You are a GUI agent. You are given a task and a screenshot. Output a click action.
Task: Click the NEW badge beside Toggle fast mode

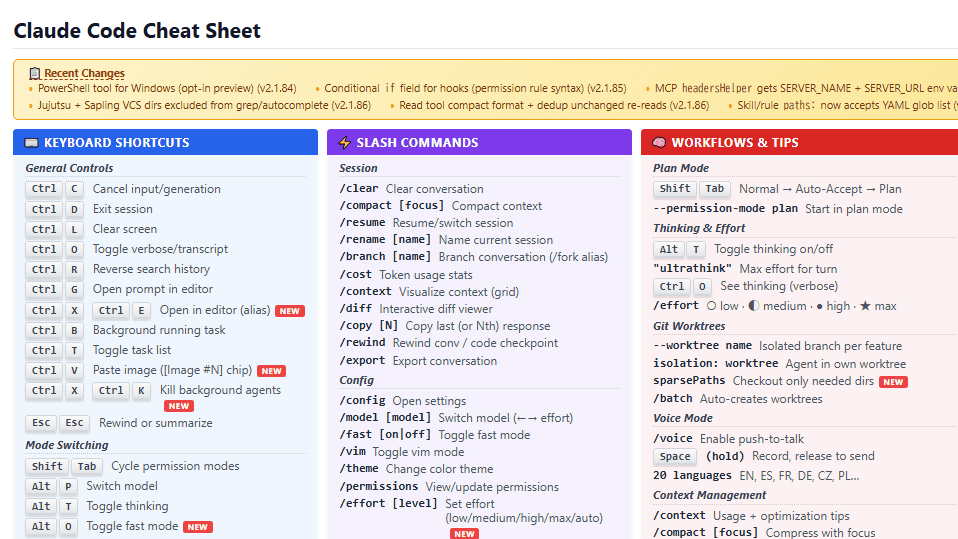pos(198,527)
